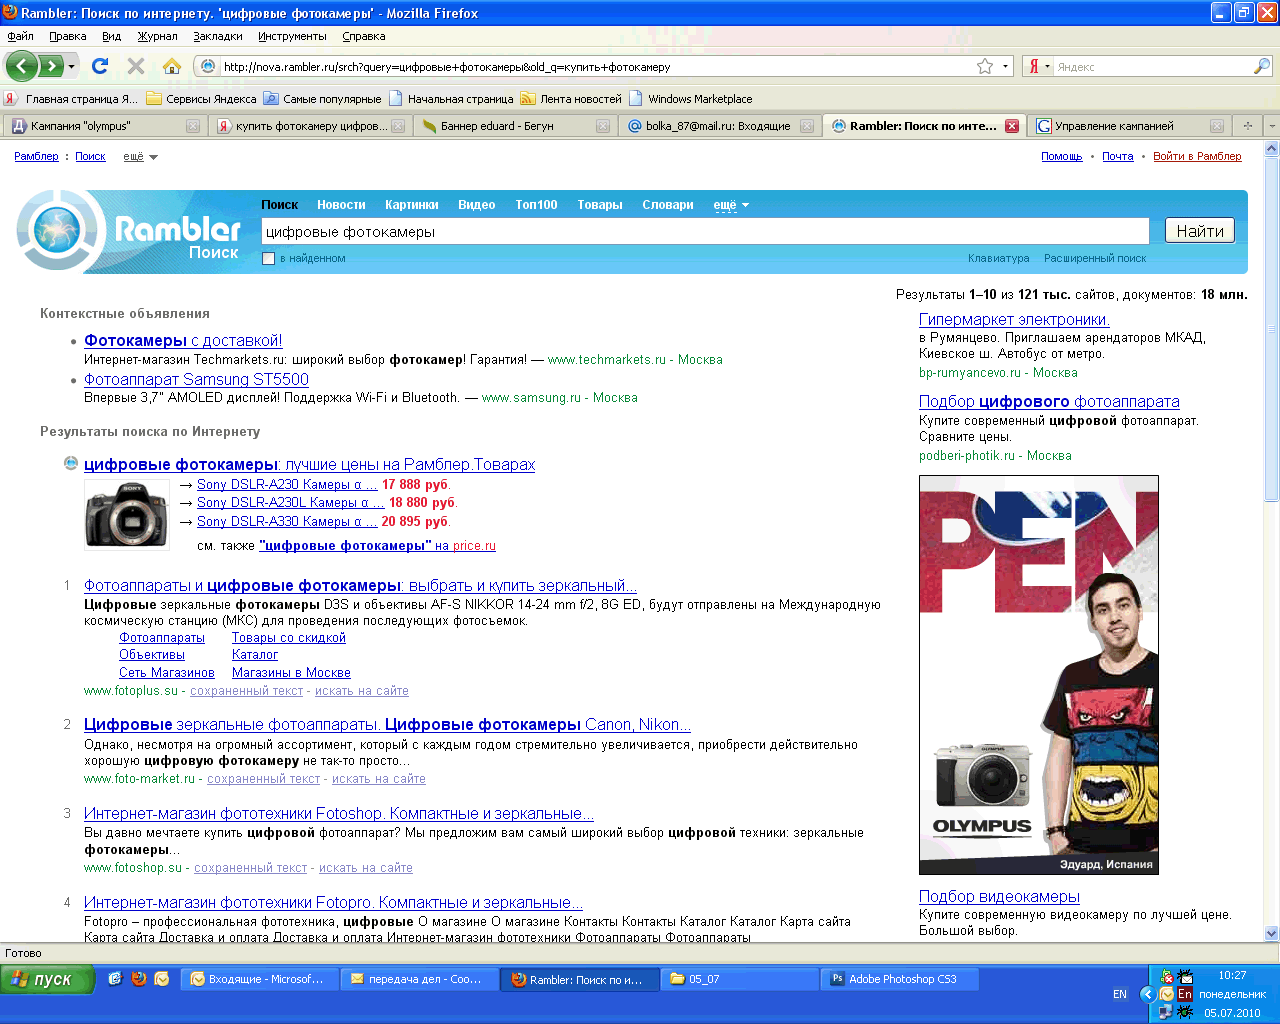Open the Инструменты menu
The image size is (1280, 1024).
292,36
